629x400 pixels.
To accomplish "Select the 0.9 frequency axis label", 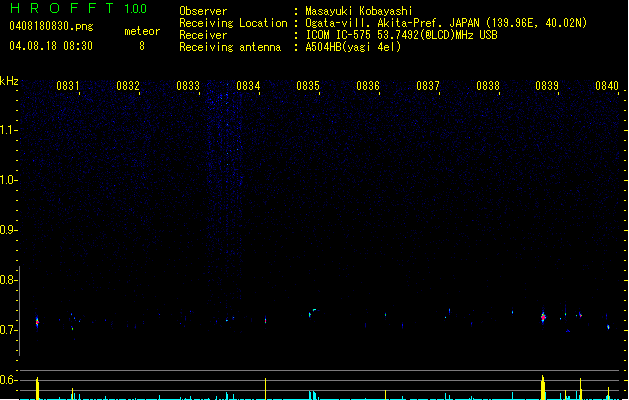I will [8, 230].
